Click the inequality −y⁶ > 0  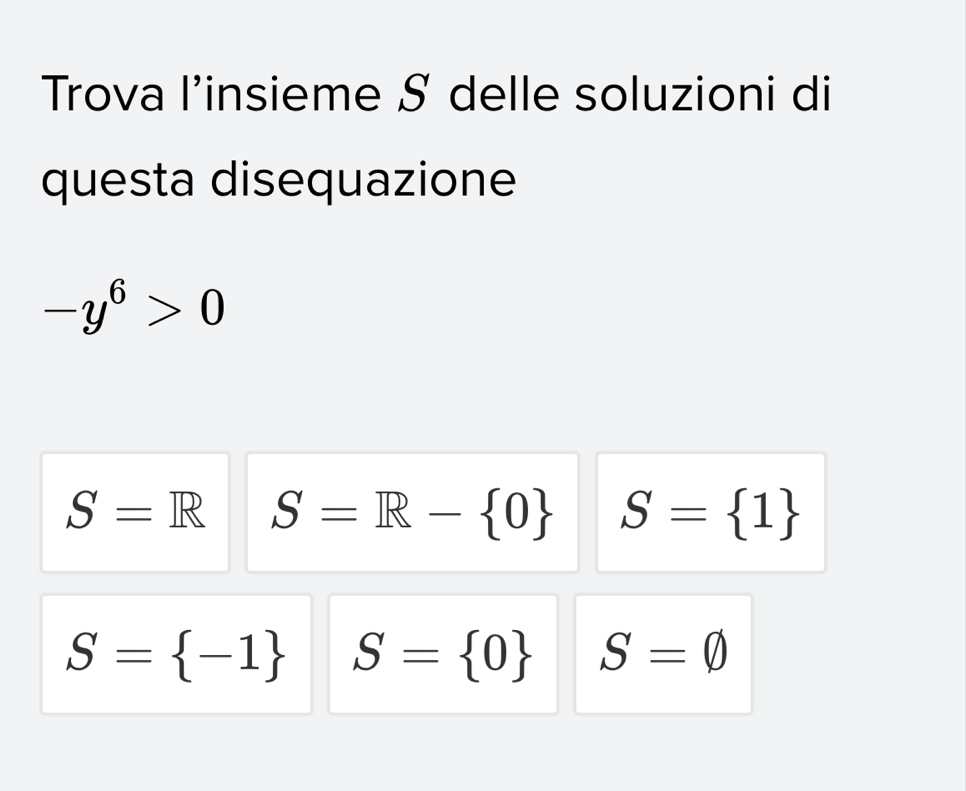click(x=134, y=308)
